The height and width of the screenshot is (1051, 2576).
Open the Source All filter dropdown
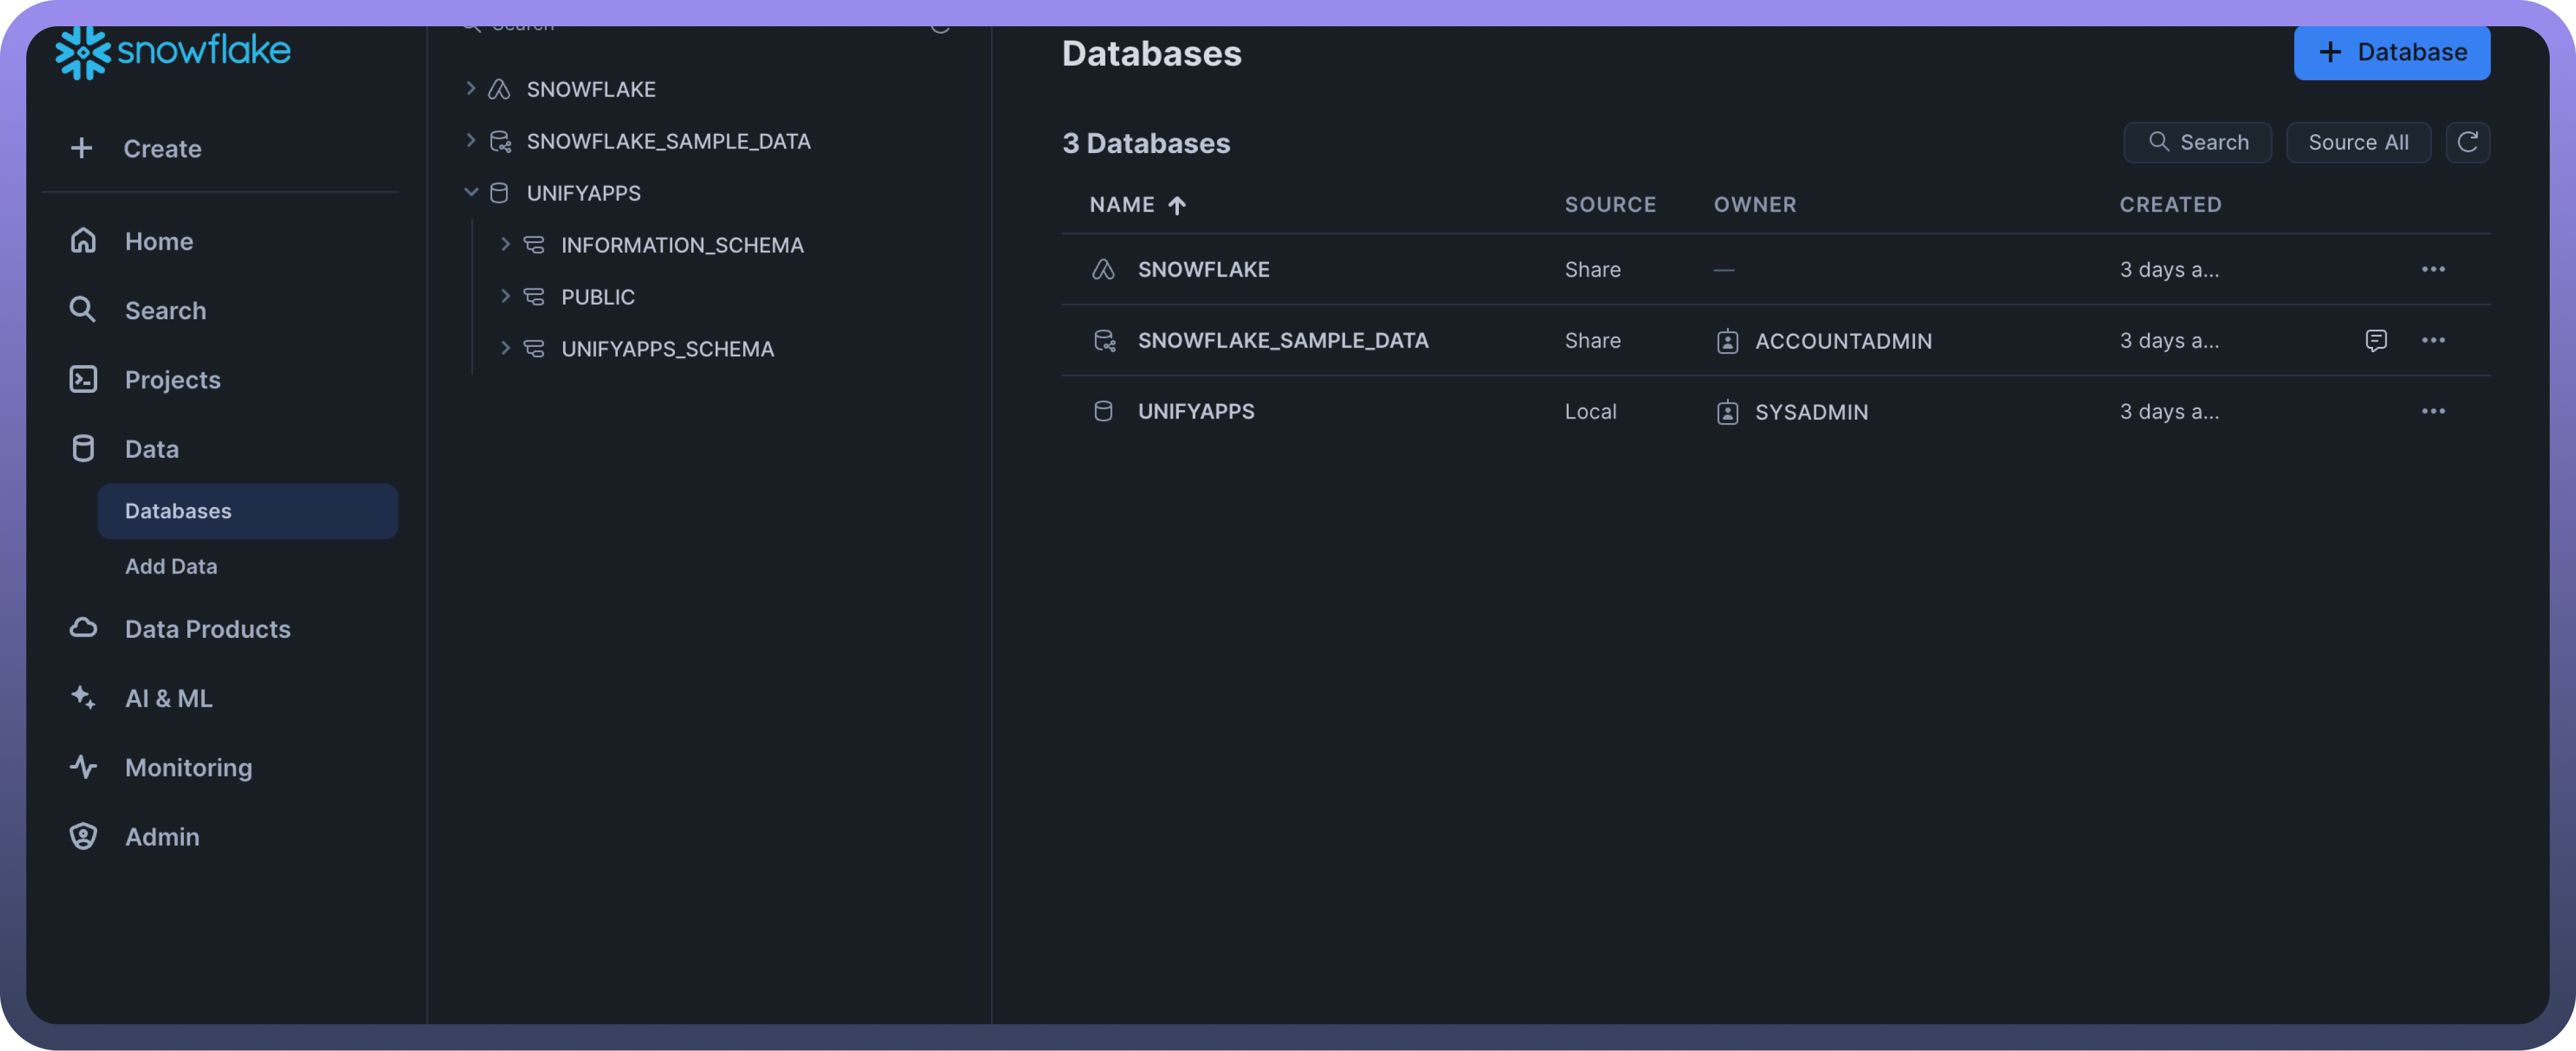tap(2357, 142)
